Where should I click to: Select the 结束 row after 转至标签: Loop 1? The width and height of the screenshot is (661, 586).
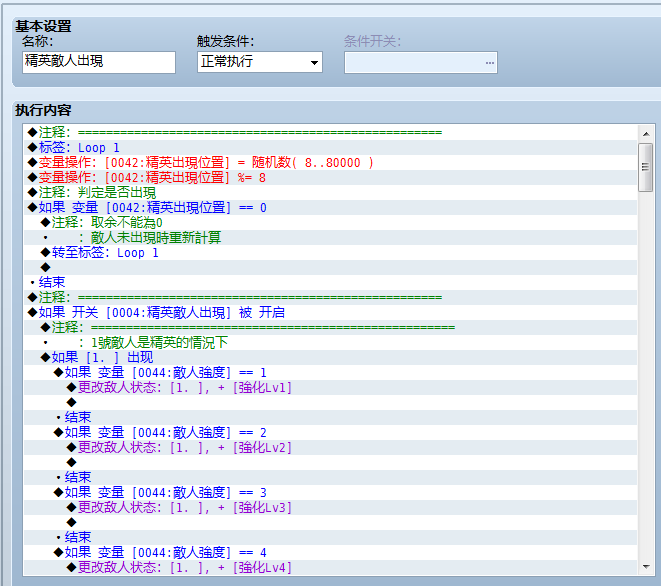pos(330,282)
